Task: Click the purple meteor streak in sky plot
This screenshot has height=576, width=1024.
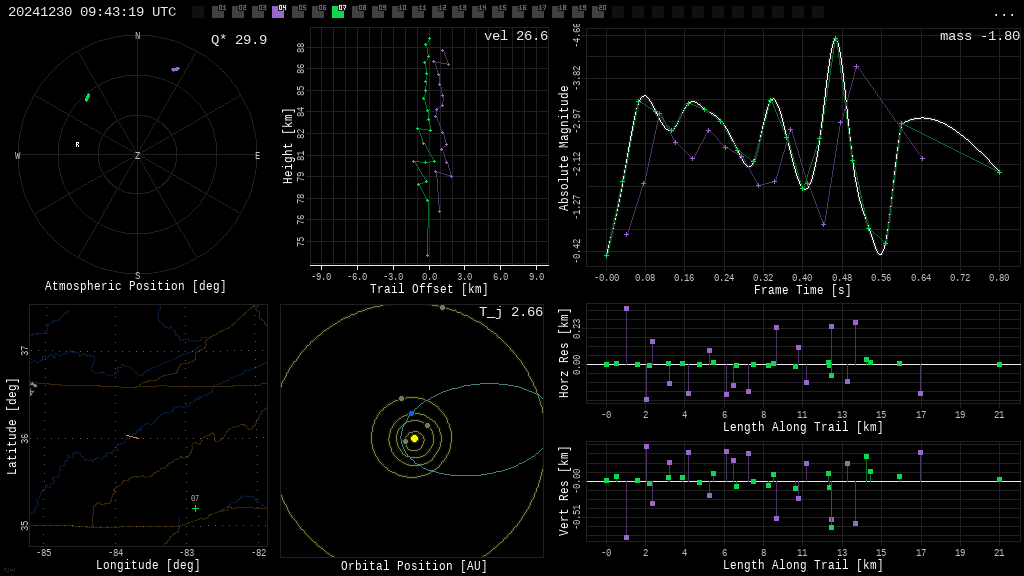Action: pos(175,69)
